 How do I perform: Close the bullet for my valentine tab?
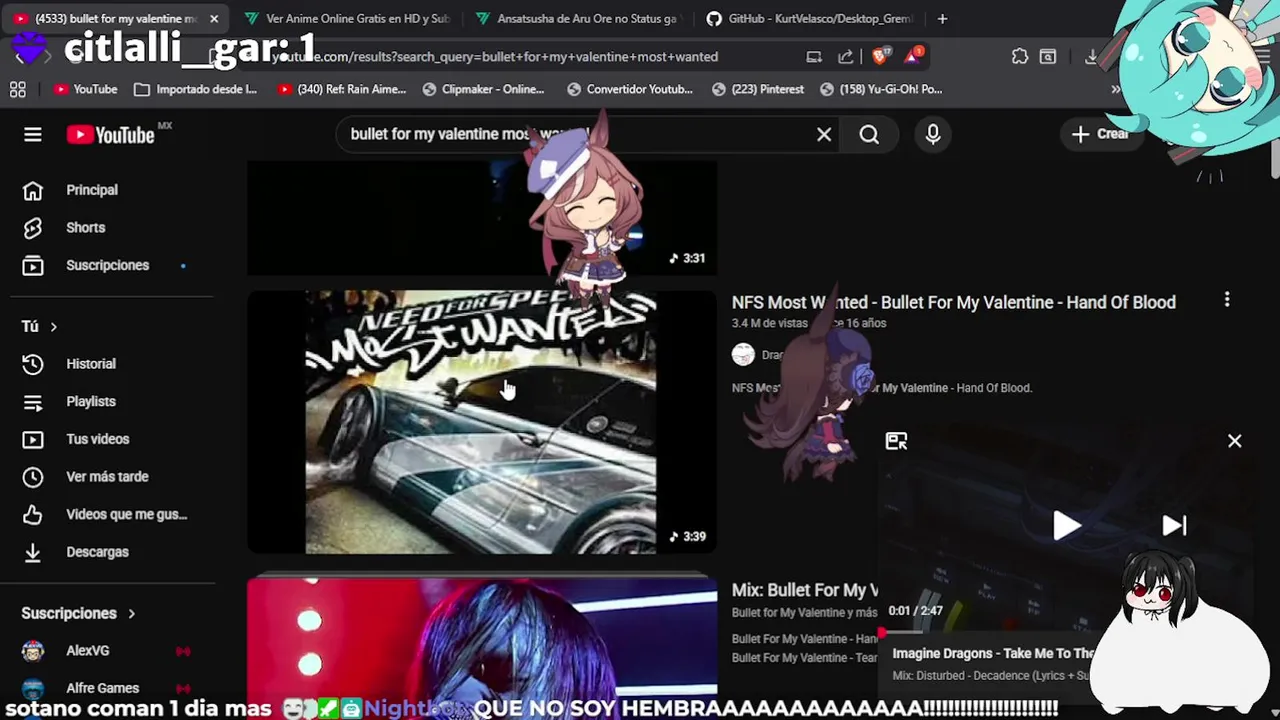(x=214, y=18)
